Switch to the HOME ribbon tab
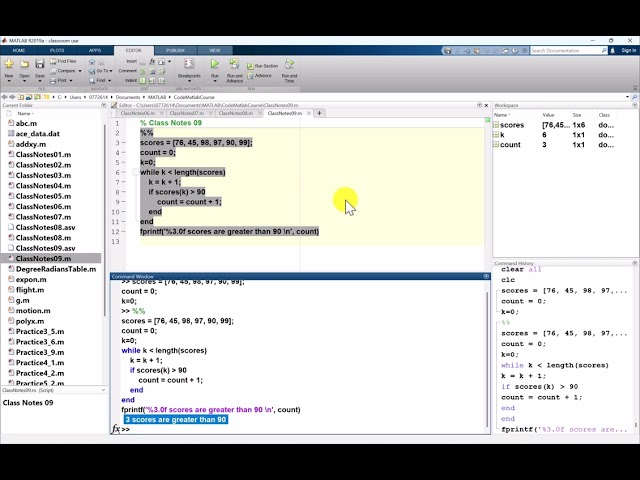Viewport: 640px width, 480px height. (x=19, y=51)
